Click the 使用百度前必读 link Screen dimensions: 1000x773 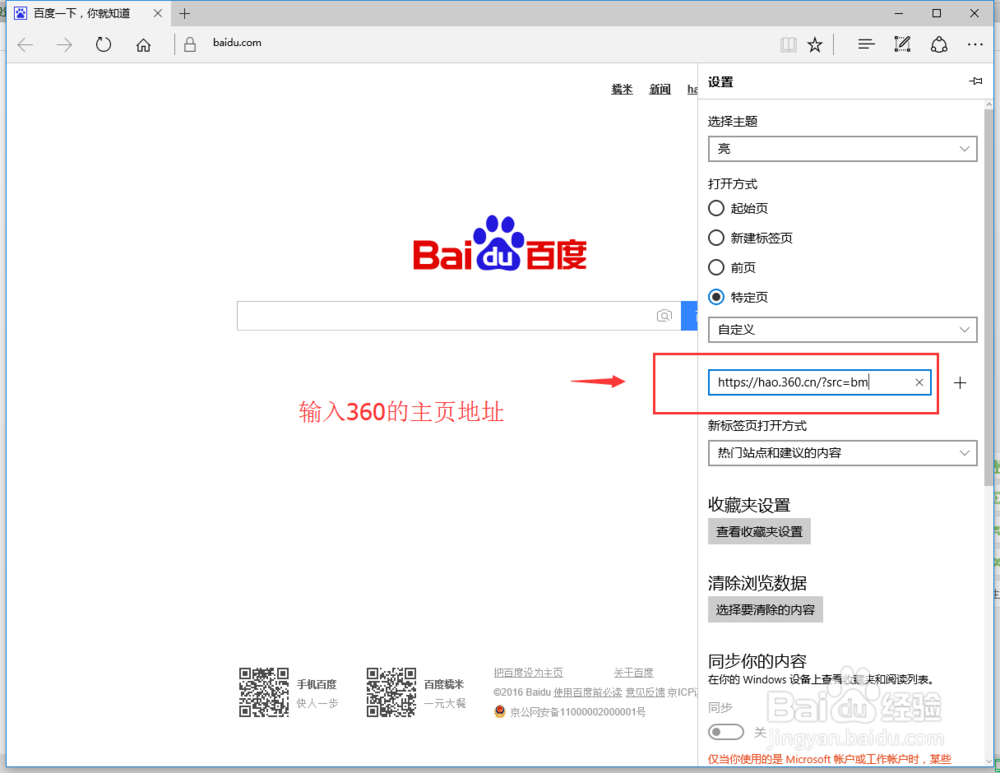tap(587, 692)
